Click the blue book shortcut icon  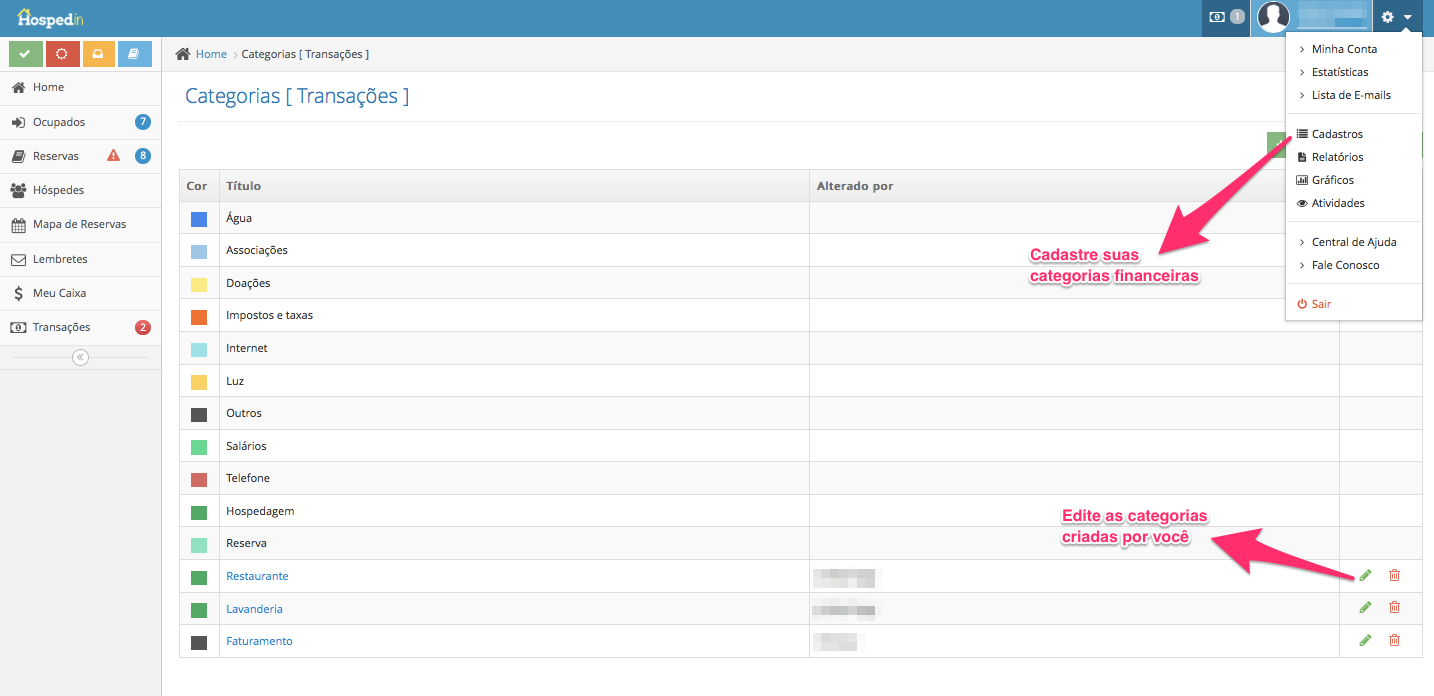tap(134, 54)
